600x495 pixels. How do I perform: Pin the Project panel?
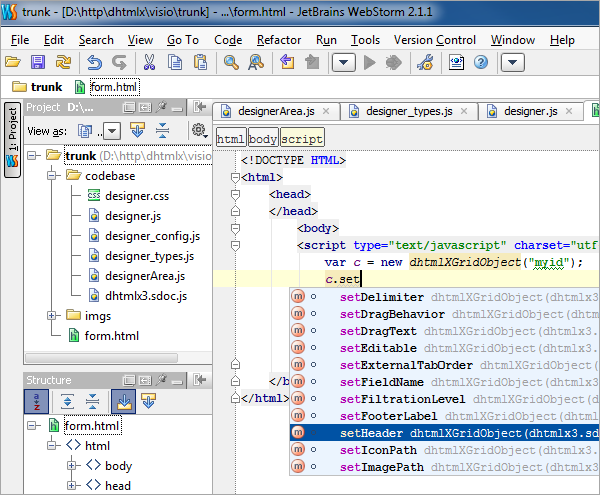tap(161, 107)
